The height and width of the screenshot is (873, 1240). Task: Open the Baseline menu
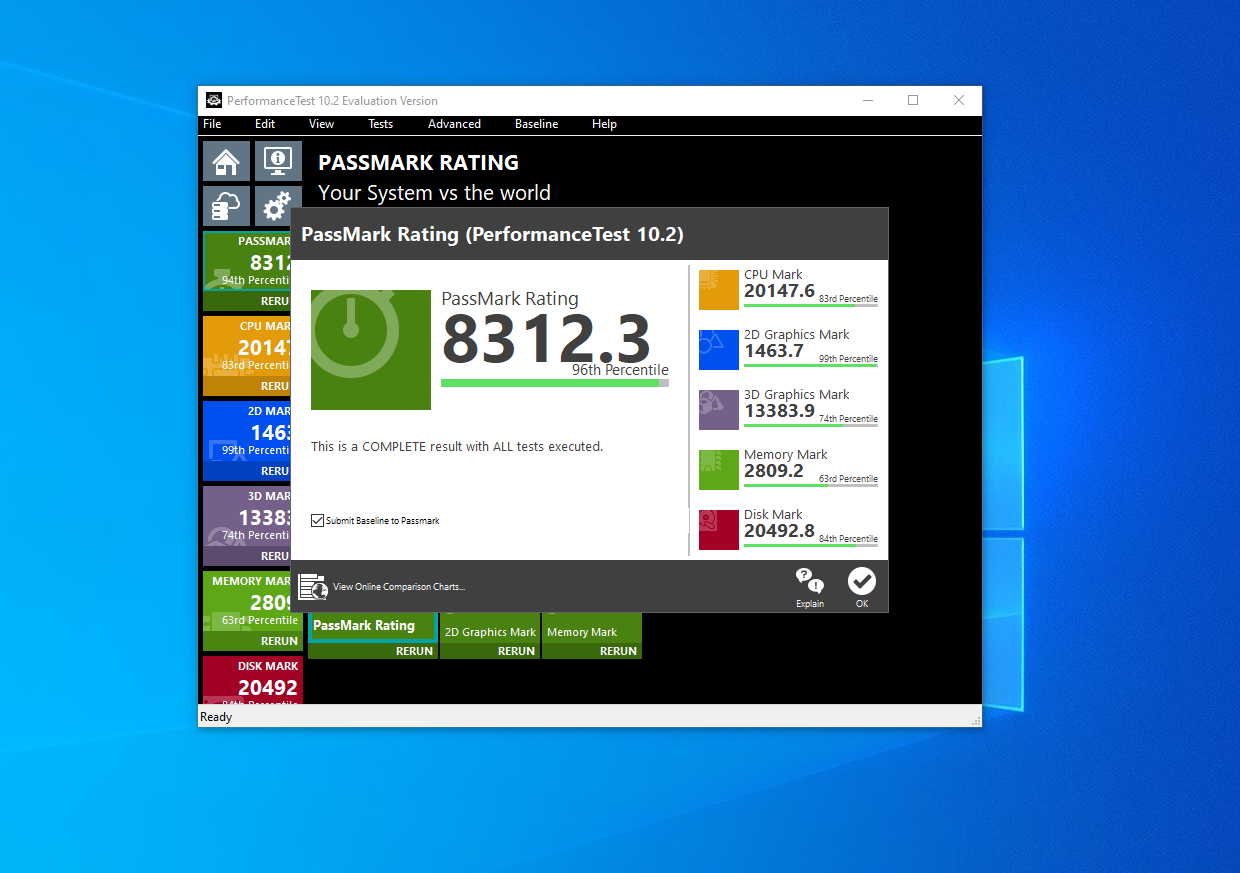coord(537,124)
